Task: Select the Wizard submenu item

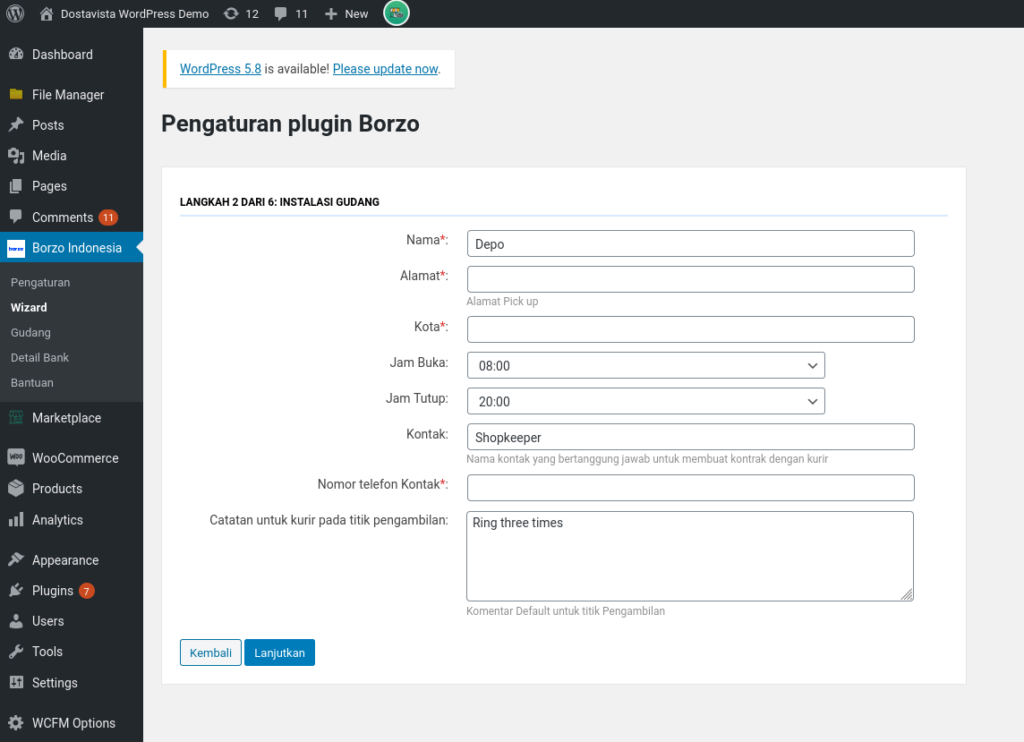Action: 29,308
